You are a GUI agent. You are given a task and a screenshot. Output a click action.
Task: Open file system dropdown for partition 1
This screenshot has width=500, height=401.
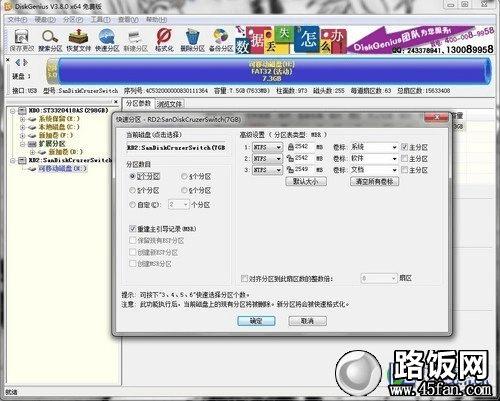(267, 147)
